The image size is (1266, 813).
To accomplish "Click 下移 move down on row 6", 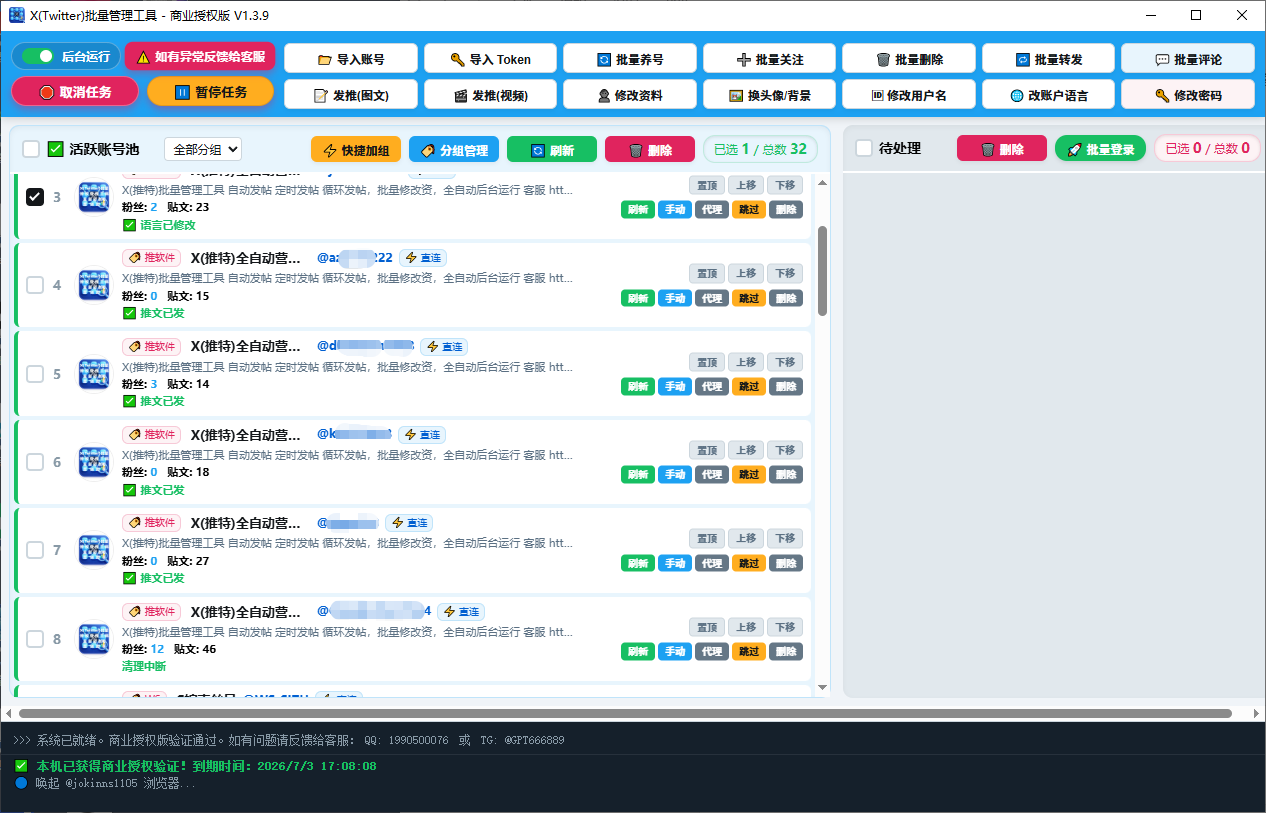I will tap(785, 450).
